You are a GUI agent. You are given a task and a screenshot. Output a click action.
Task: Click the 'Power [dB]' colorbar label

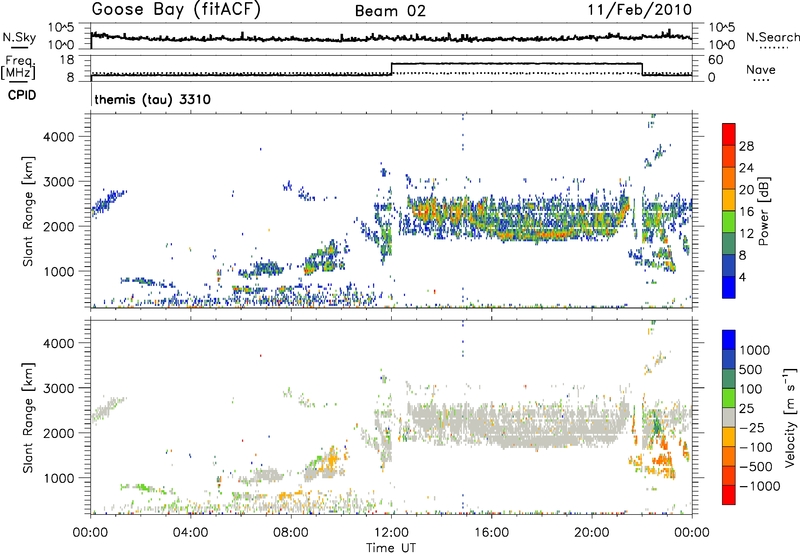point(763,211)
